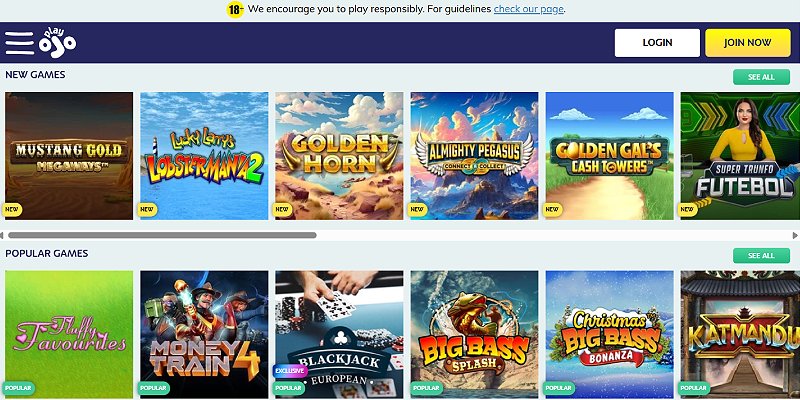The height and width of the screenshot is (400, 800).
Task: Click the 18+ age restriction badge
Action: (x=235, y=10)
